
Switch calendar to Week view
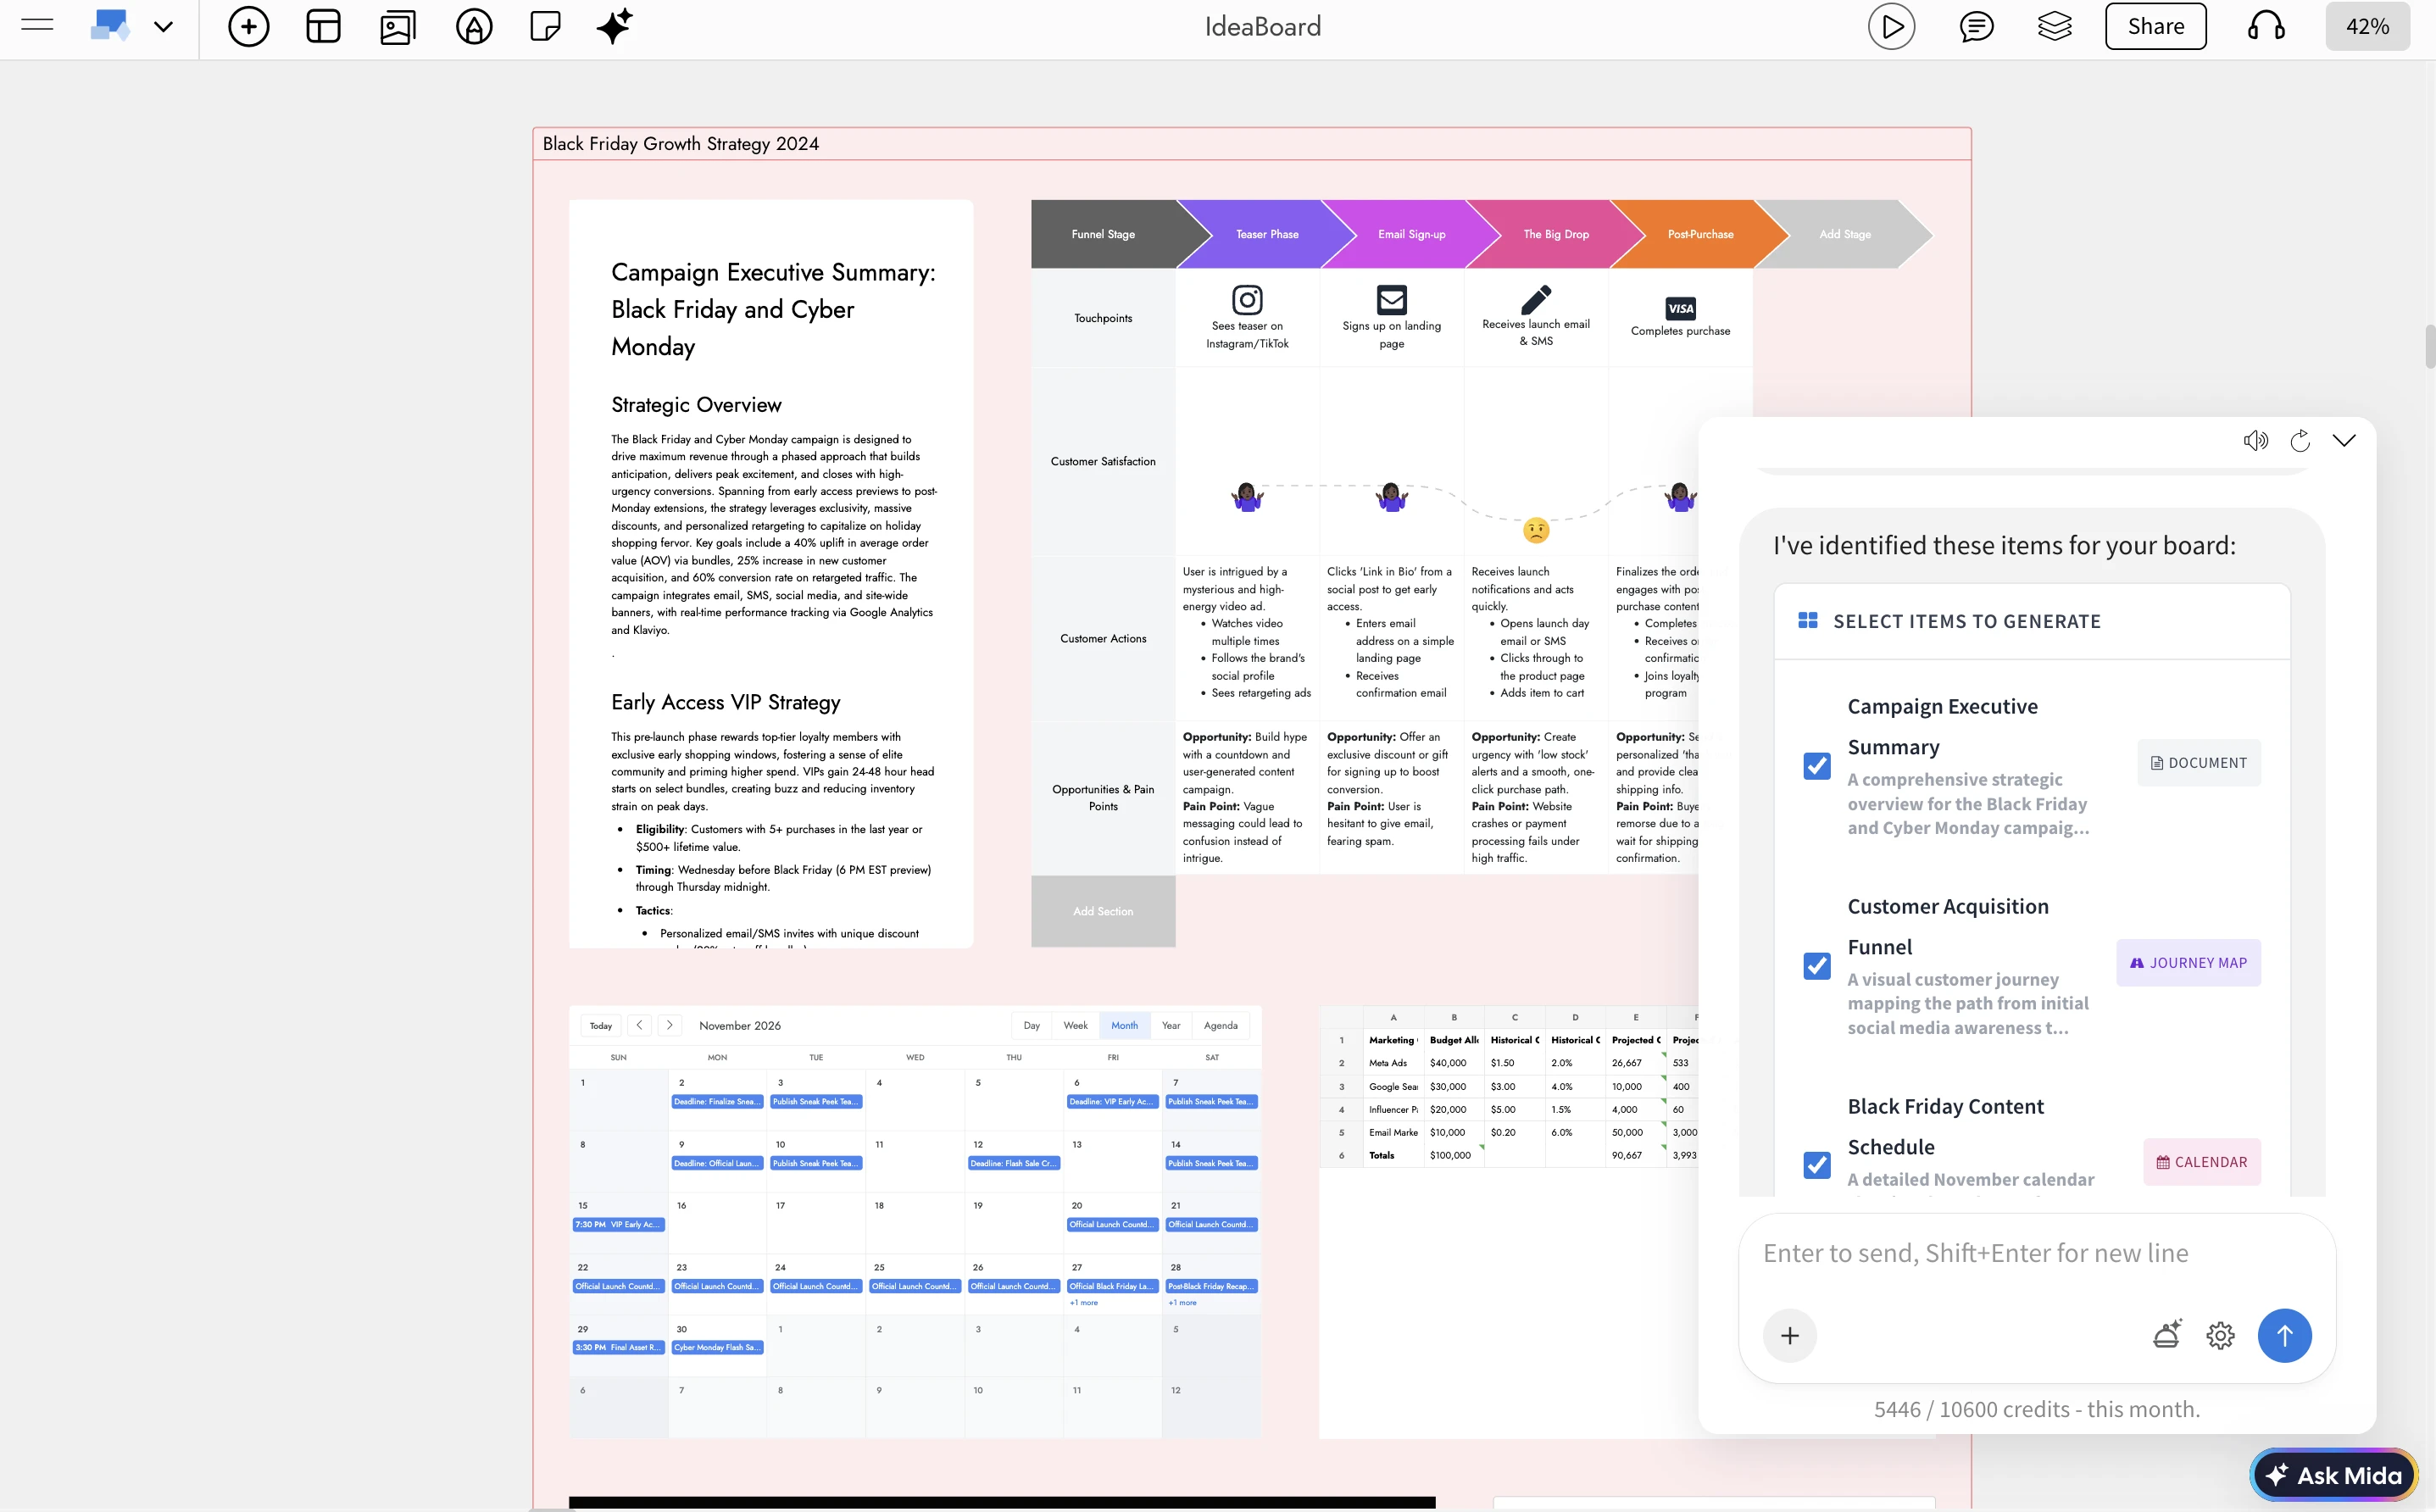[x=1075, y=1025]
